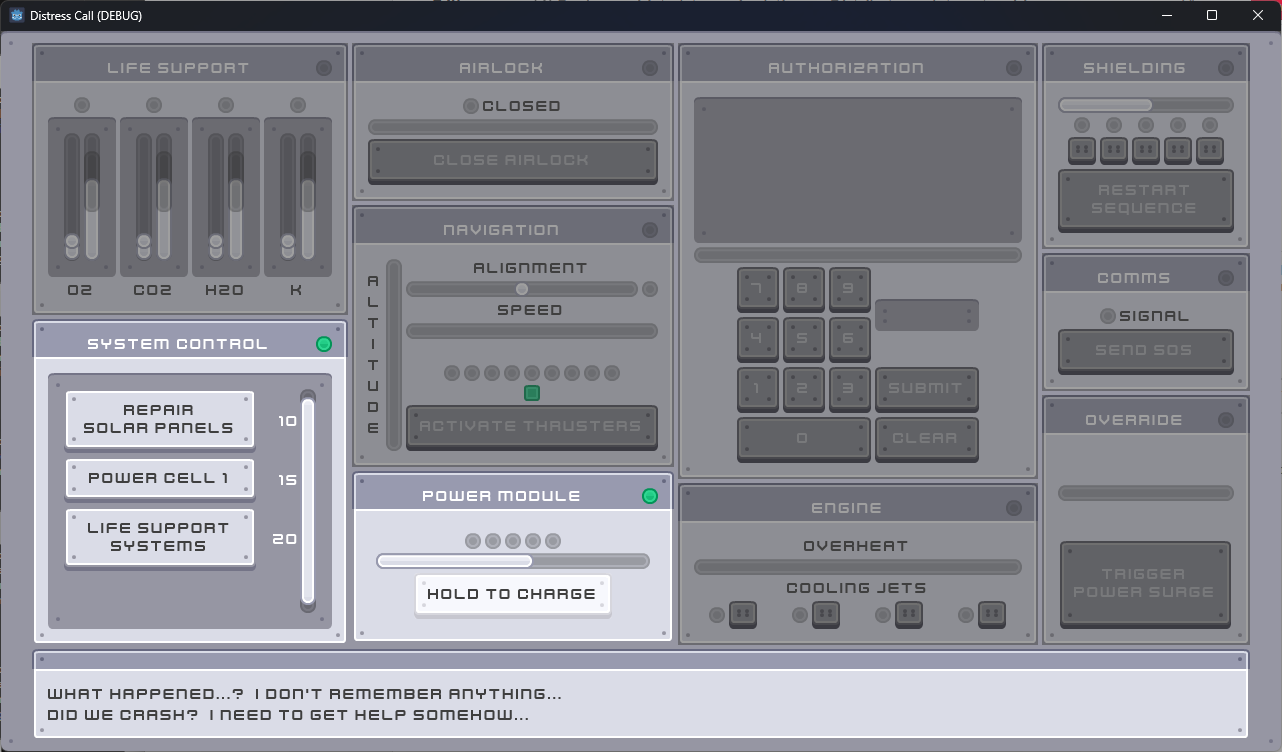1282x752 pixels.
Task: Click the green square thruster indicator
Action: (x=532, y=393)
